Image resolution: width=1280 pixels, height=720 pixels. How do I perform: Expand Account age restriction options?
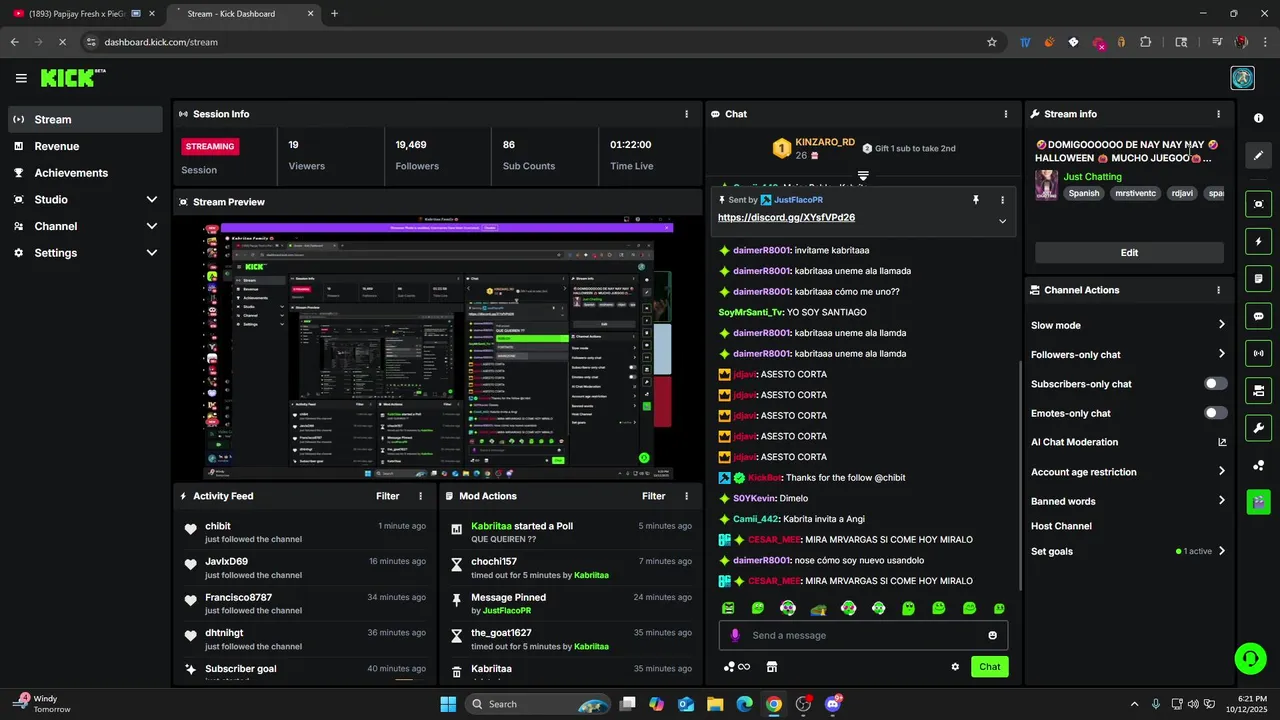click(1221, 471)
